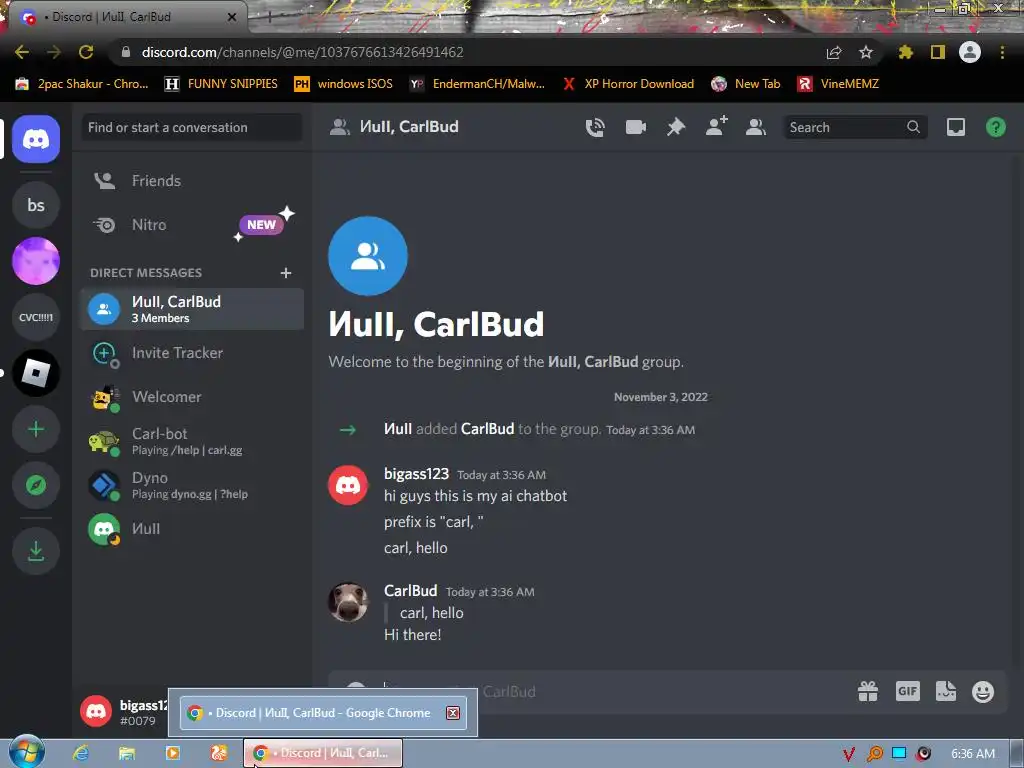Viewport: 1024px width, 768px height.
Task: Show pinned messages
Action: point(676,127)
